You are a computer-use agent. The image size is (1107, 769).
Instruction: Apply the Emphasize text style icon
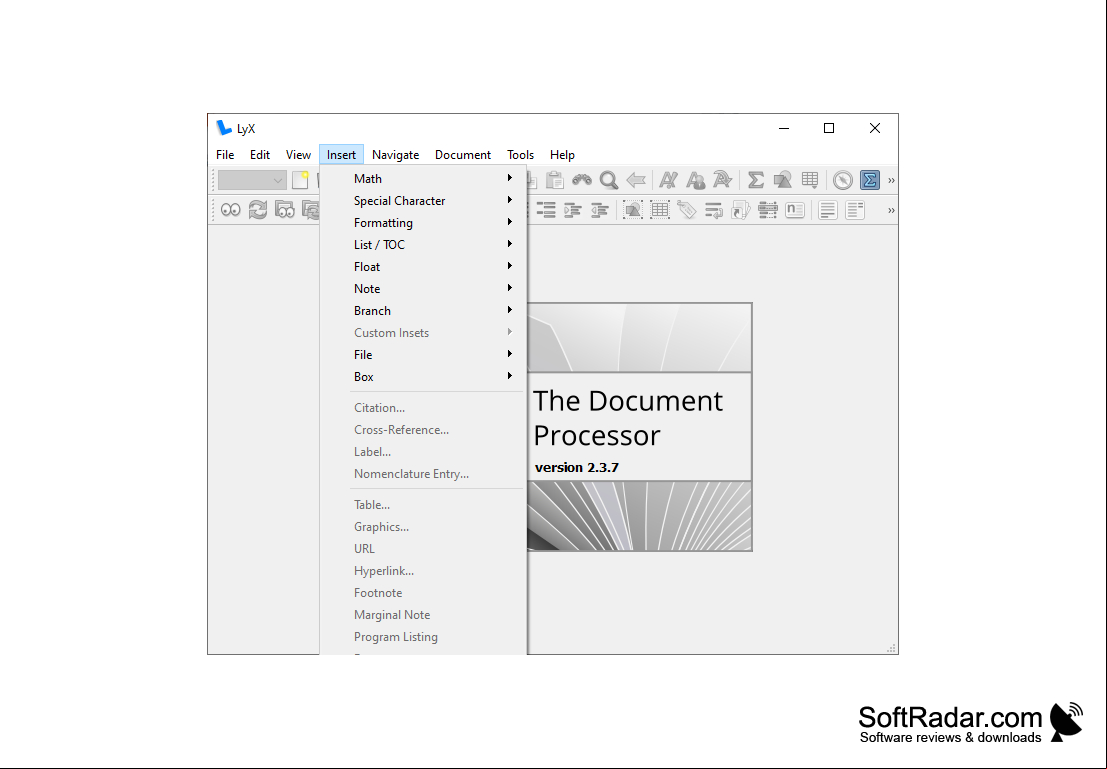point(668,180)
